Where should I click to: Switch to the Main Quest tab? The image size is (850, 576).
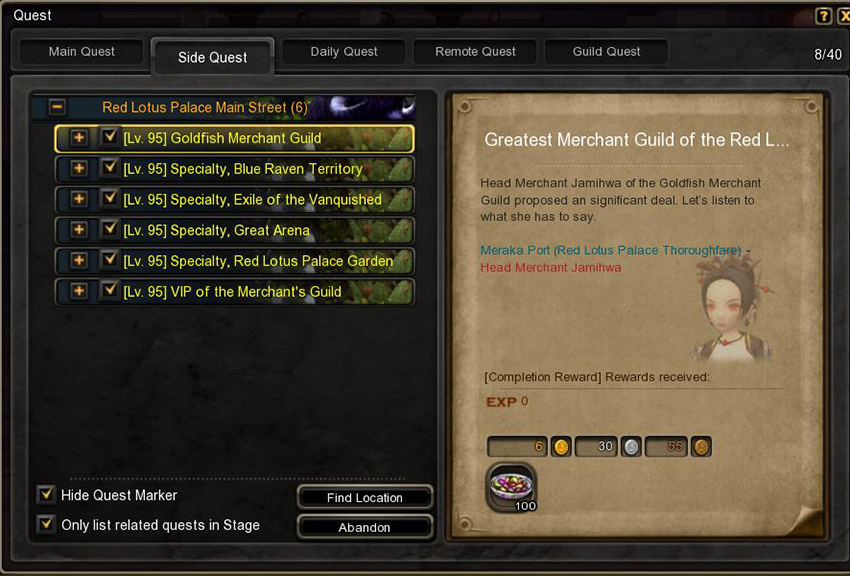(81, 51)
